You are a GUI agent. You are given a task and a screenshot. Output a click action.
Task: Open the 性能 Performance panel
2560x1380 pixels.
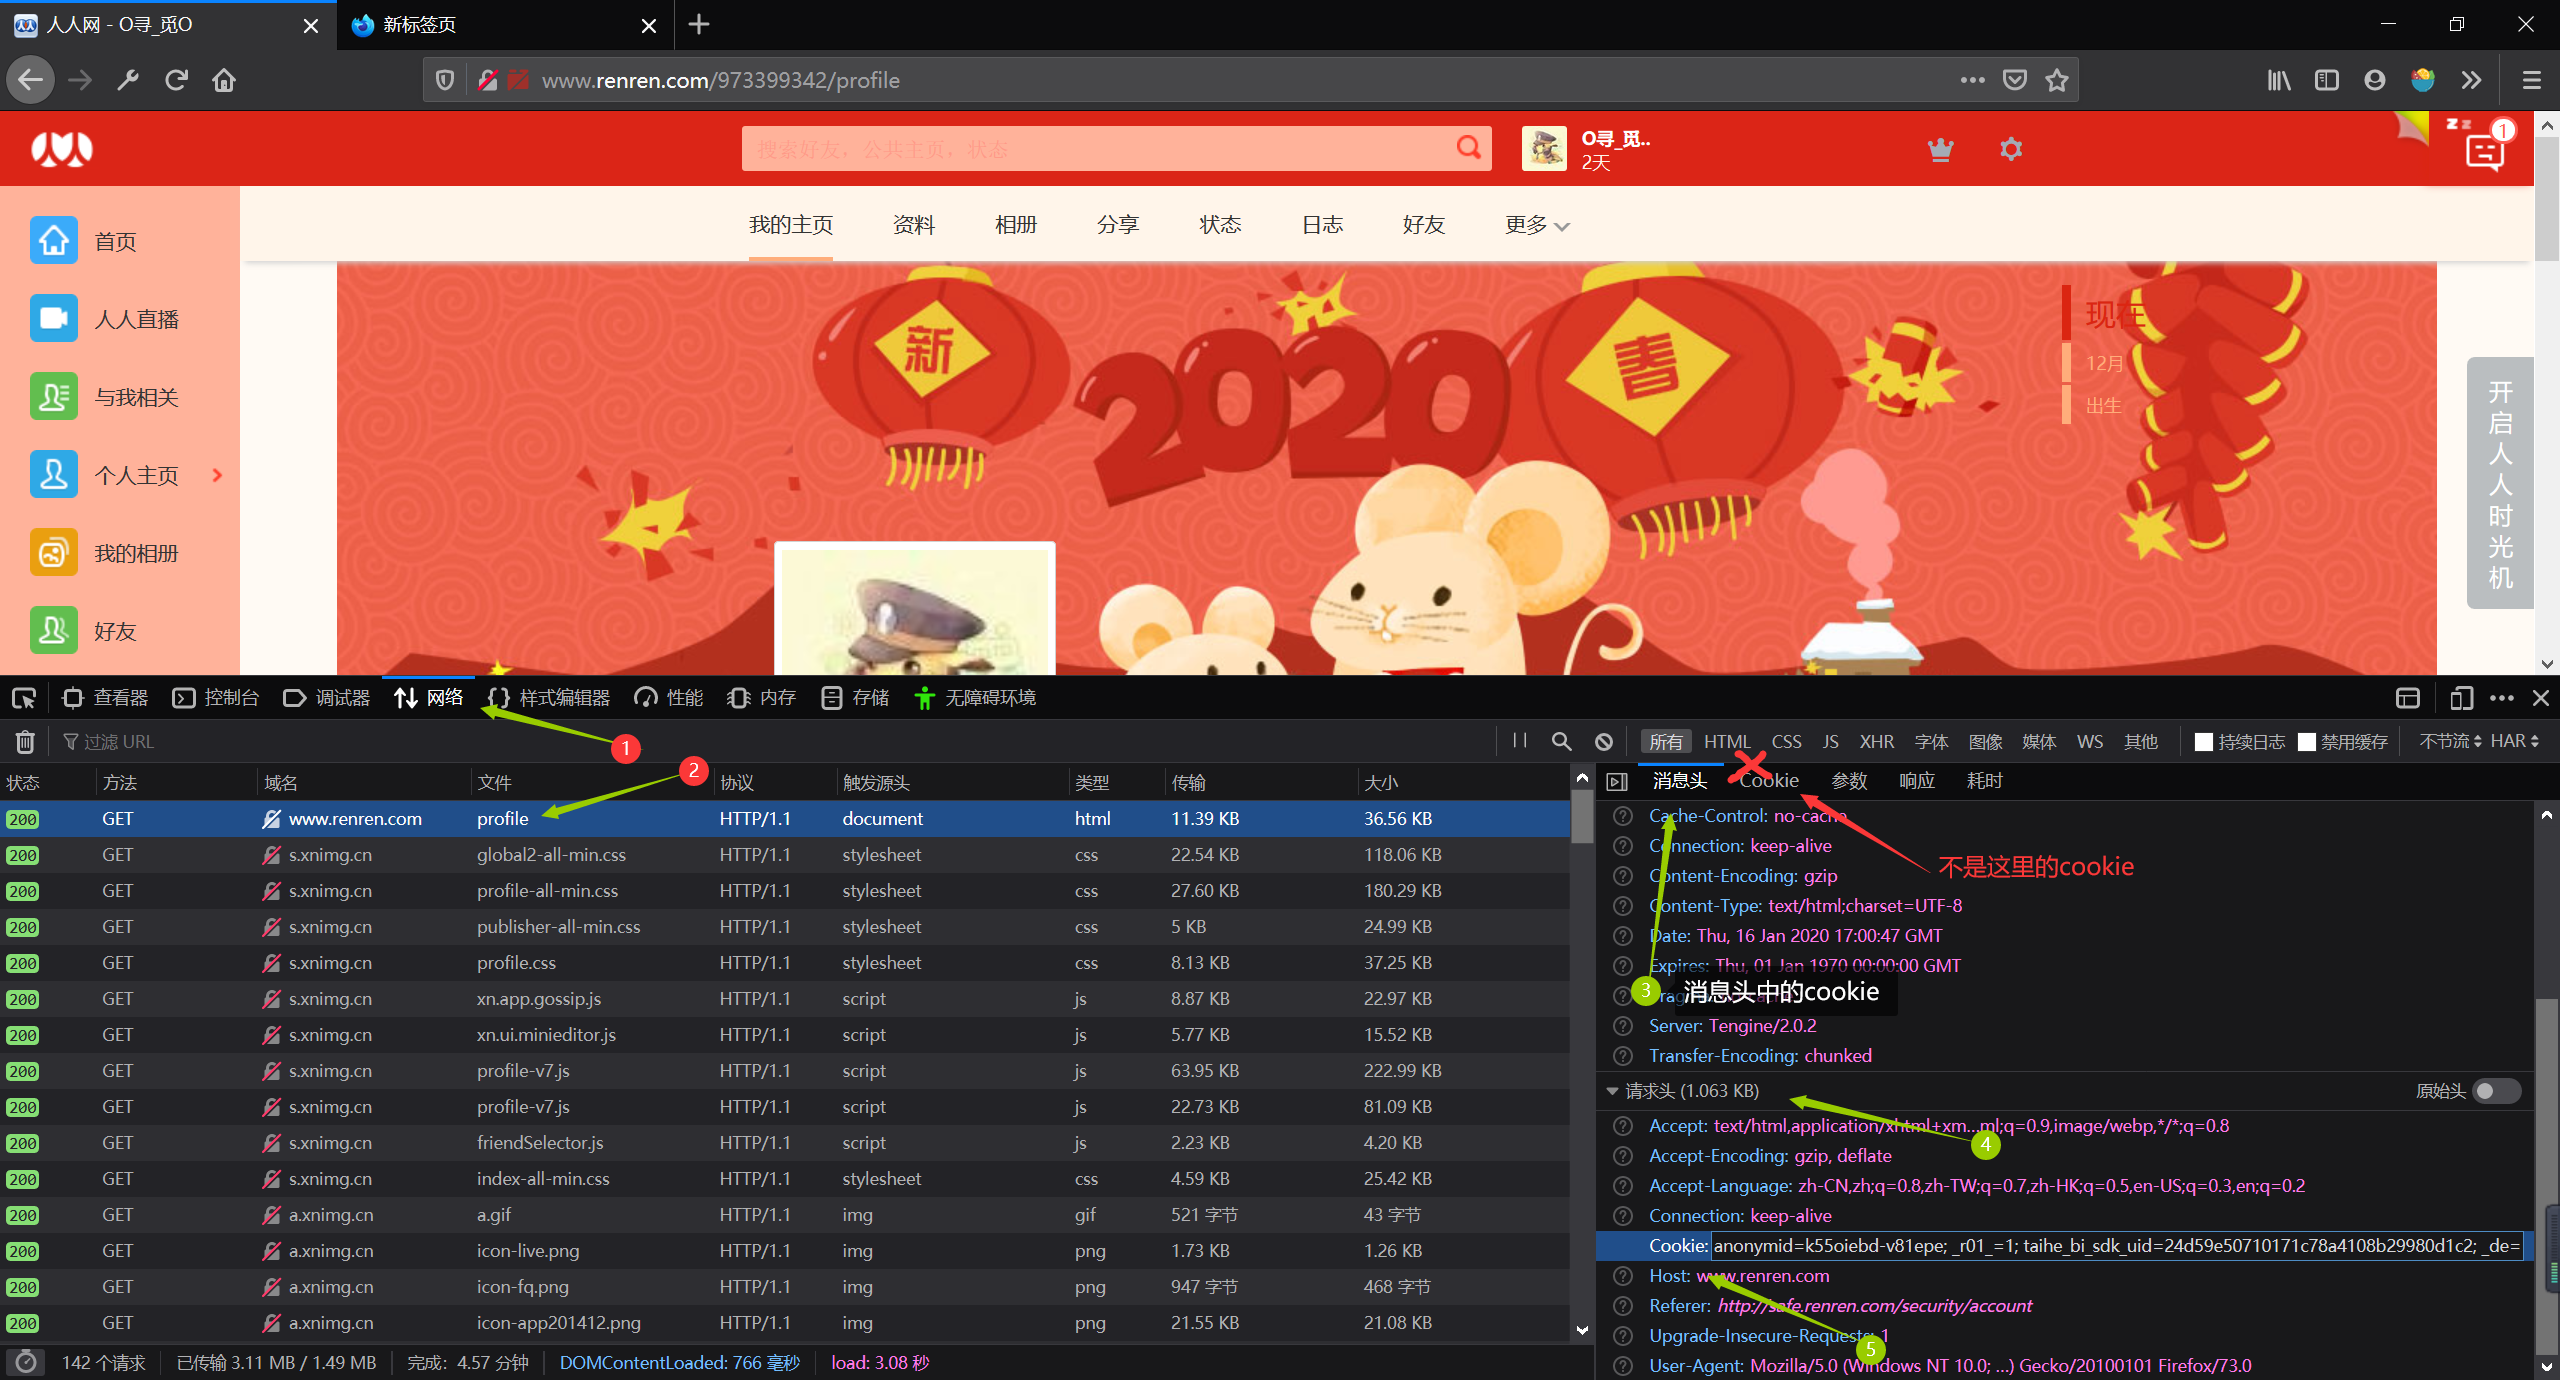pos(667,697)
